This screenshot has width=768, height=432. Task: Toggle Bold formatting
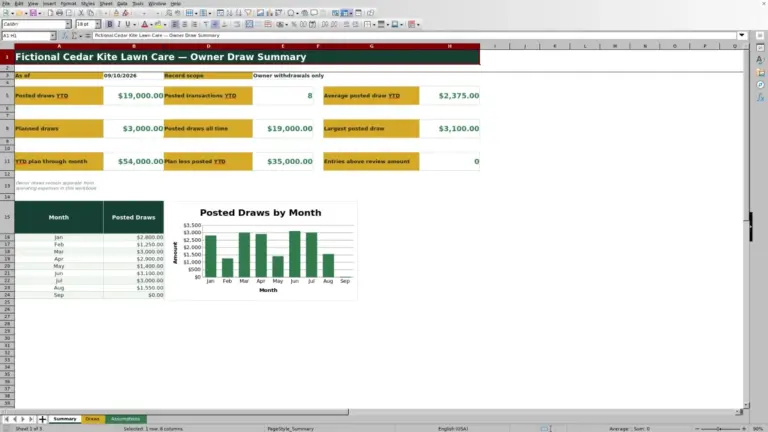(x=110, y=24)
